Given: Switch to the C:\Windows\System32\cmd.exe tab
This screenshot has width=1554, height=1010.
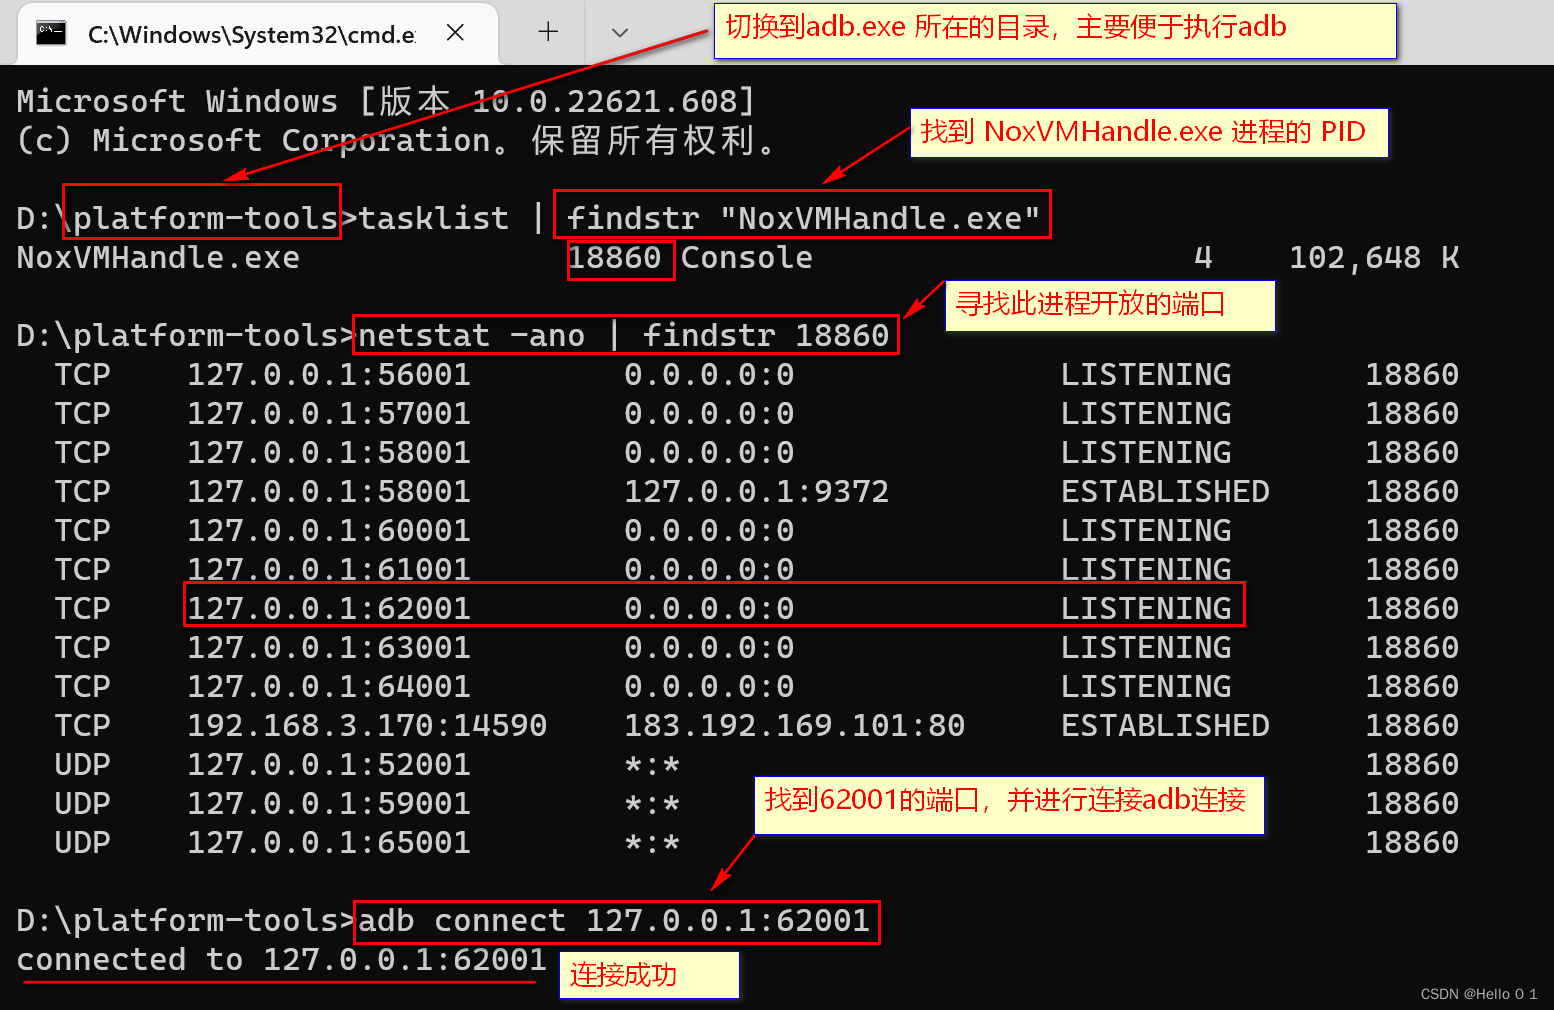Looking at the screenshot, I should coord(250,33).
